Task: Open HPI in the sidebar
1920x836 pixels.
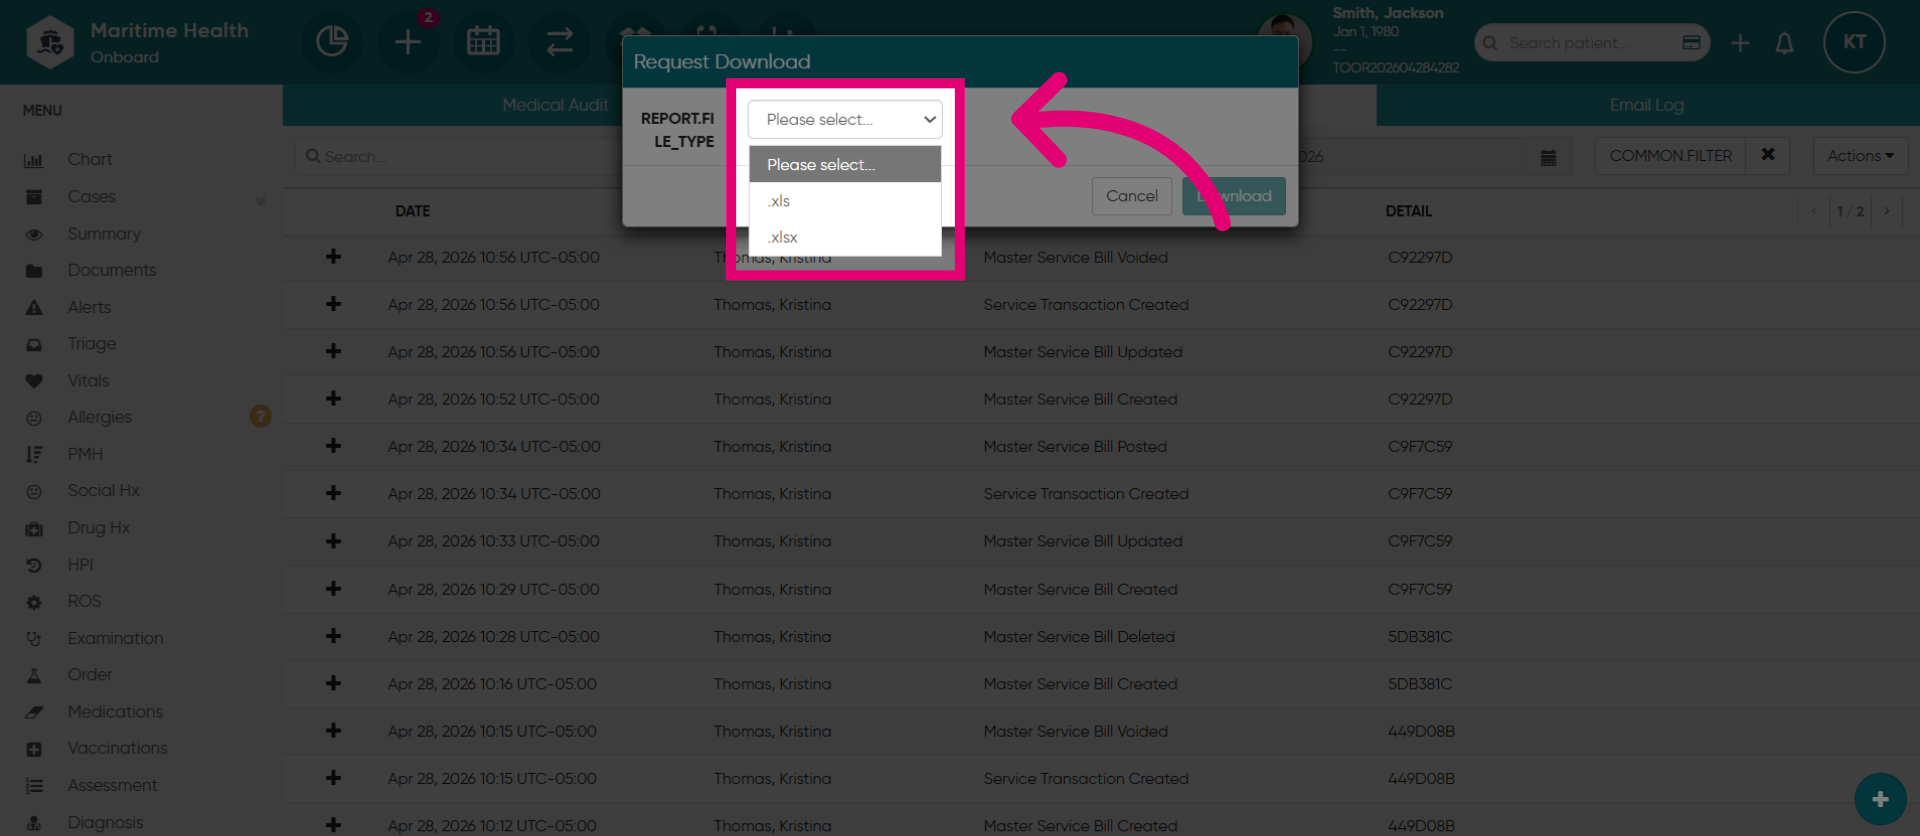Action: (80, 565)
